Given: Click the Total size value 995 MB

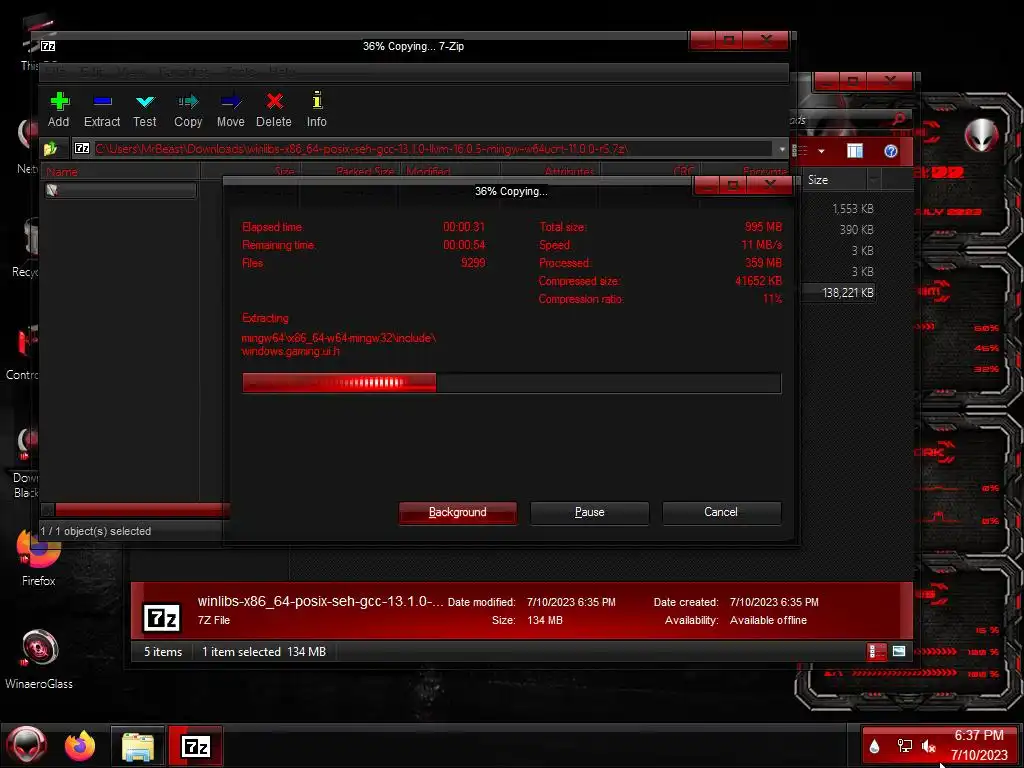Looking at the screenshot, I should tap(763, 227).
